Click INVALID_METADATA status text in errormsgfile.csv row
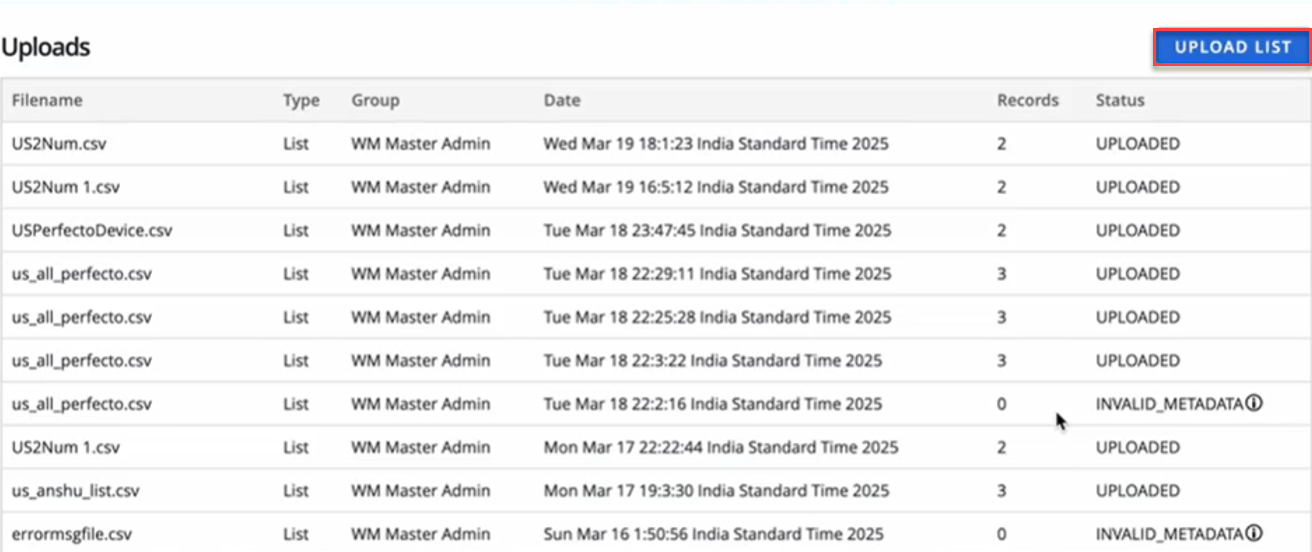 pyautogui.click(x=1169, y=534)
